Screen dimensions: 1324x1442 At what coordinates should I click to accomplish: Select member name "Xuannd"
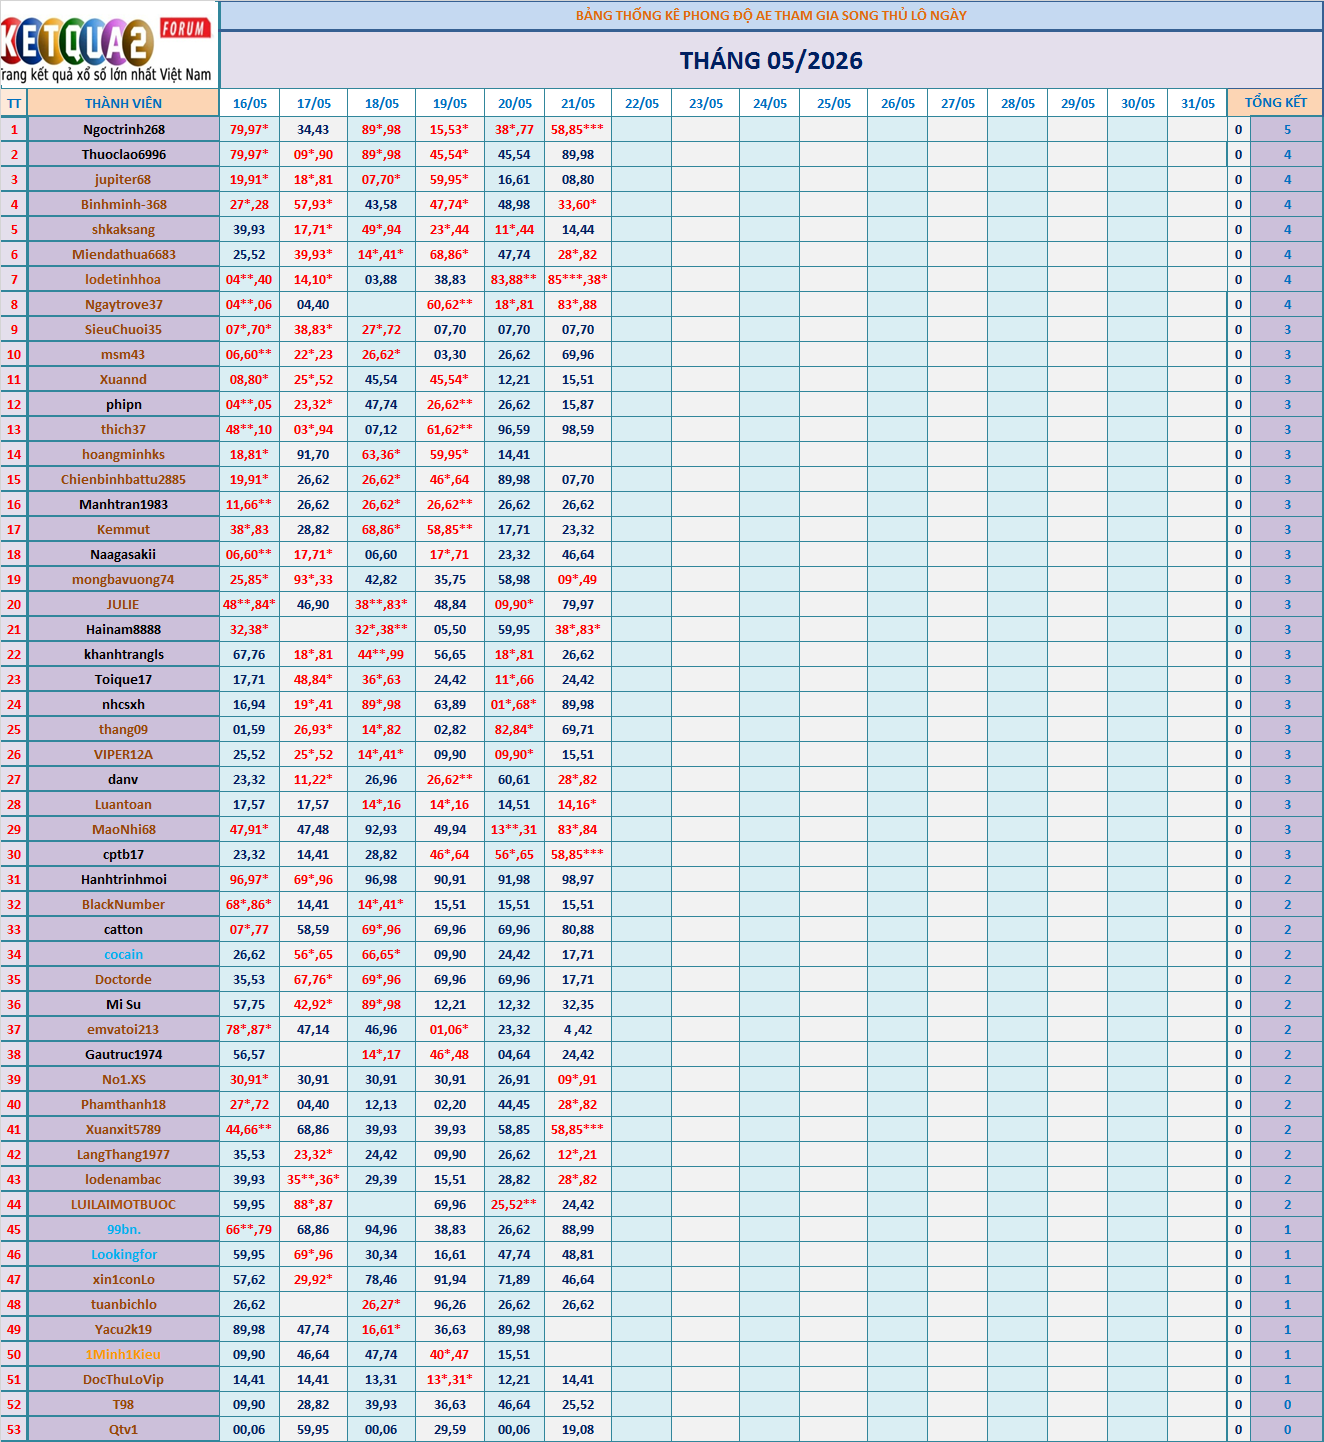(x=123, y=379)
